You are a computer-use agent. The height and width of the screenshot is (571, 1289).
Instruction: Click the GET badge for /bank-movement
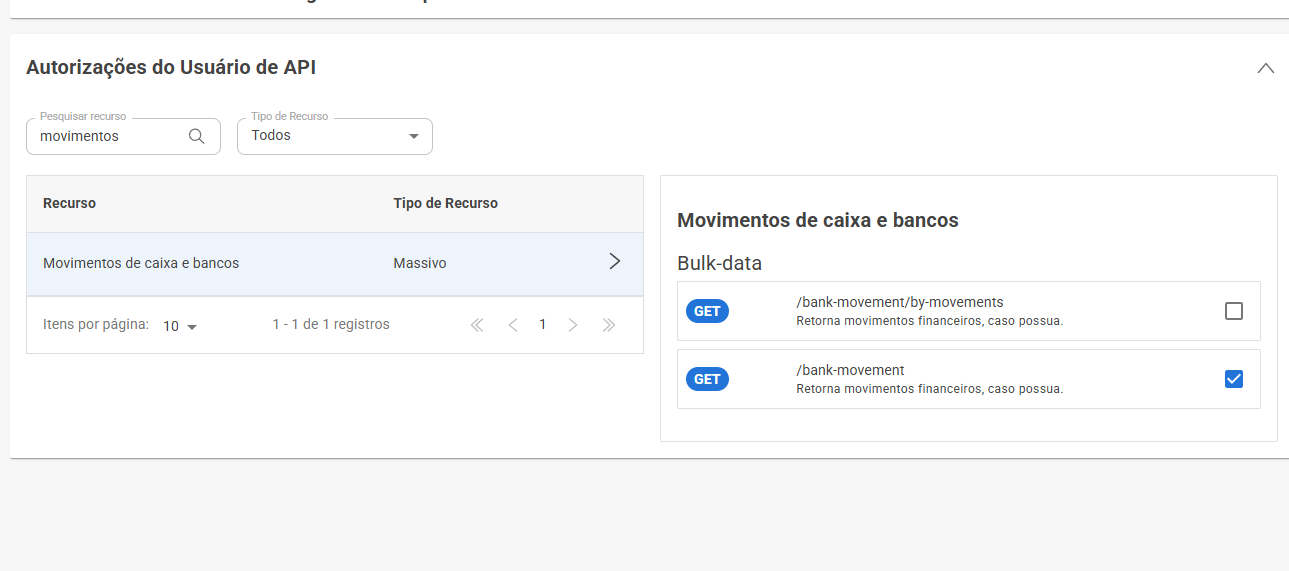707,379
